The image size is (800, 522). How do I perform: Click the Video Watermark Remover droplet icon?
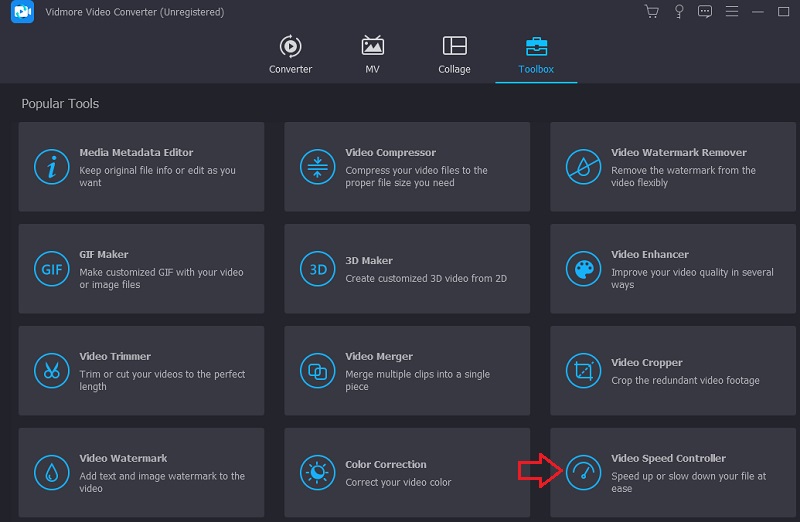click(x=583, y=167)
